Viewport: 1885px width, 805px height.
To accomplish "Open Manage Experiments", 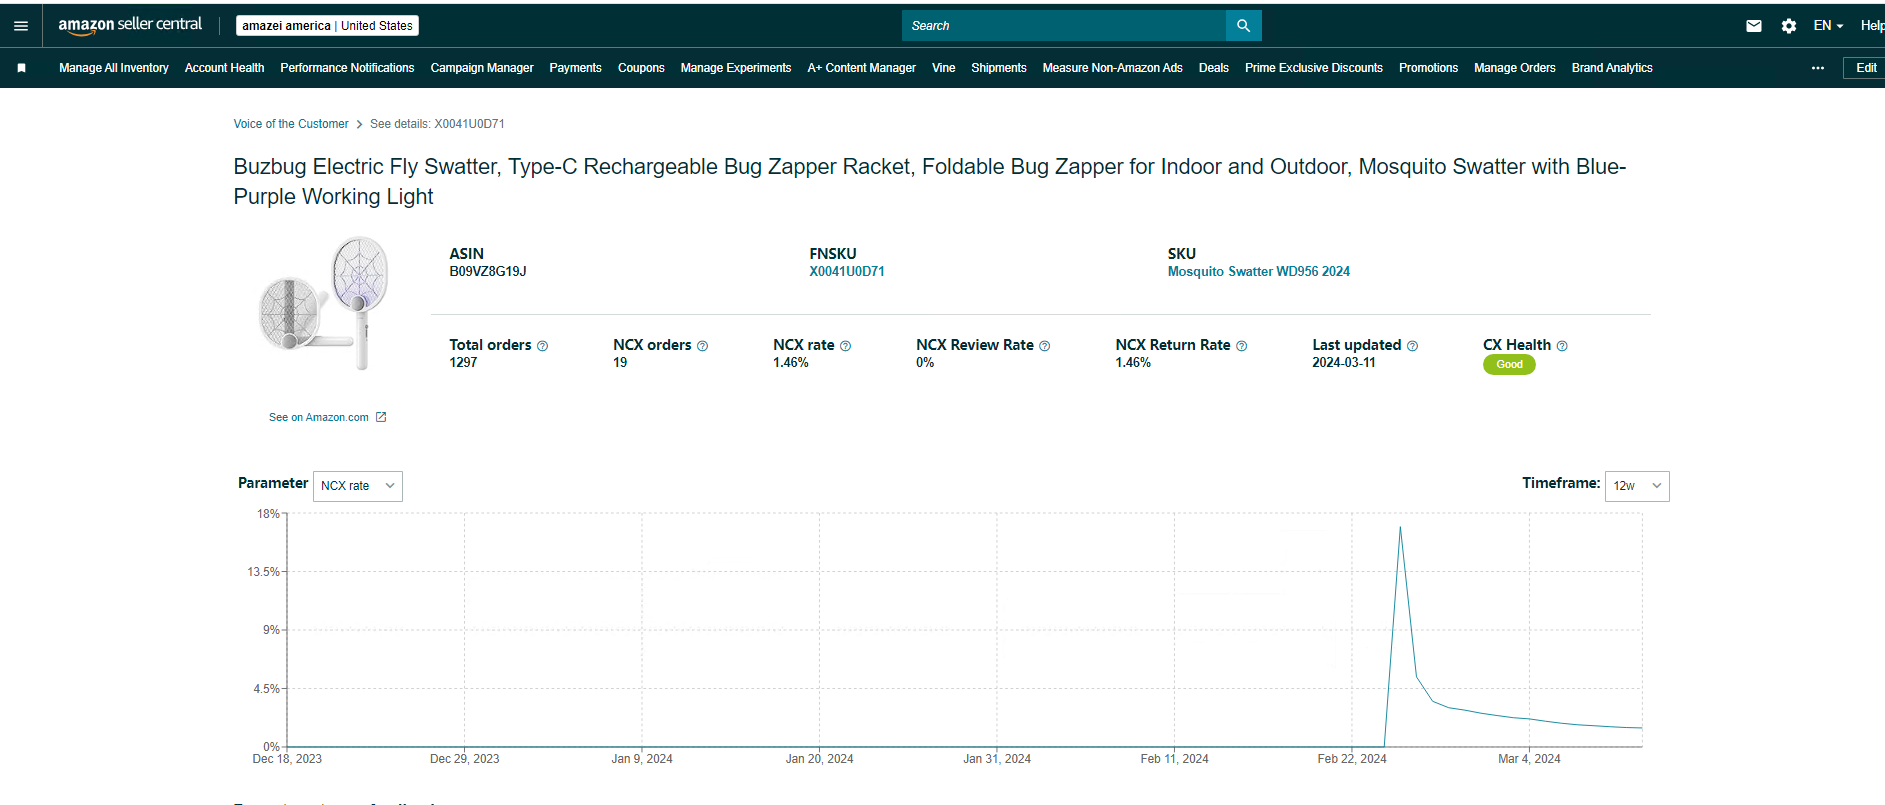I will pyautogui.click(x=736, y=68).
